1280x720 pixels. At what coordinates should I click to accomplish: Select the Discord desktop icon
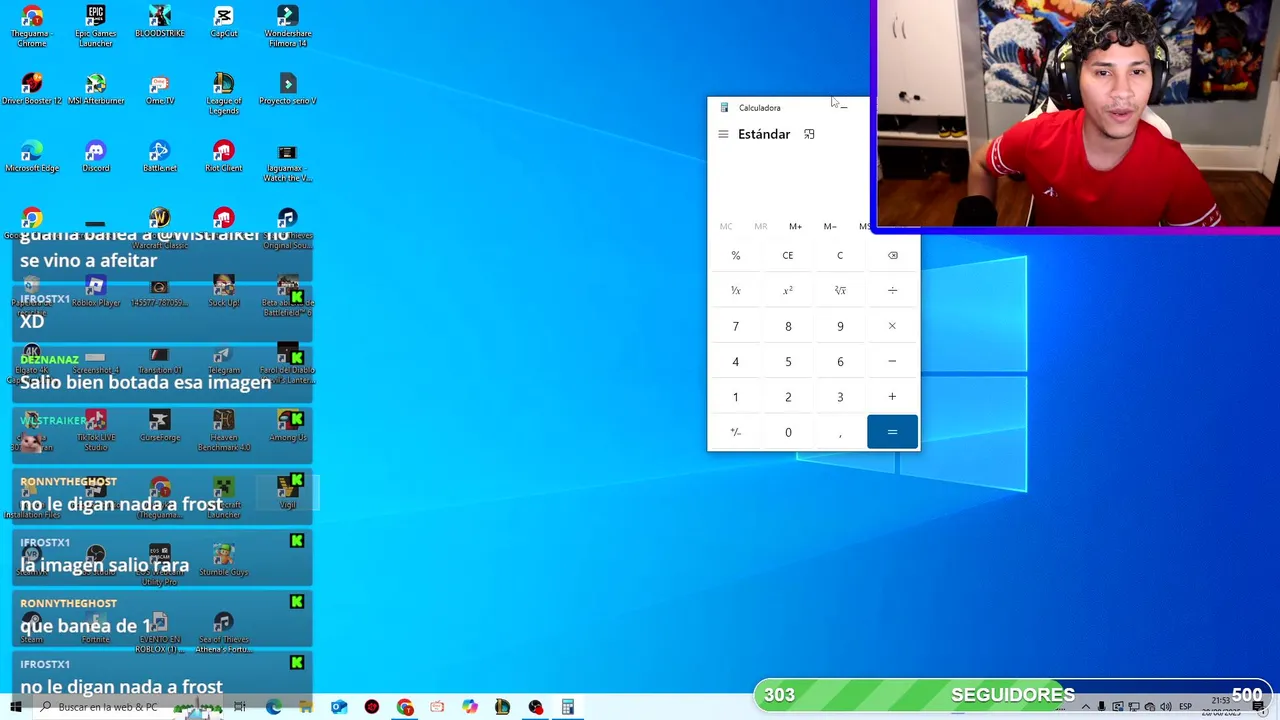point(96,157)
